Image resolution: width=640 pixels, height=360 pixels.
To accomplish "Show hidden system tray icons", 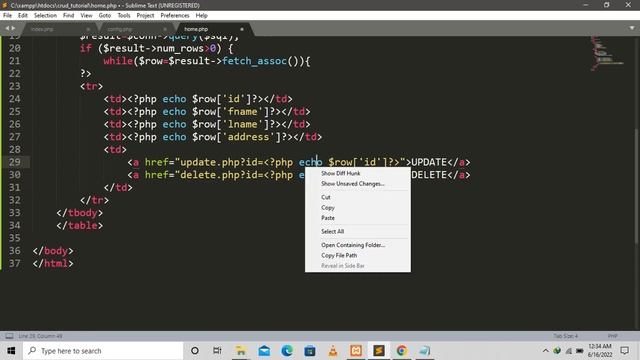I will tap(546, 351).
